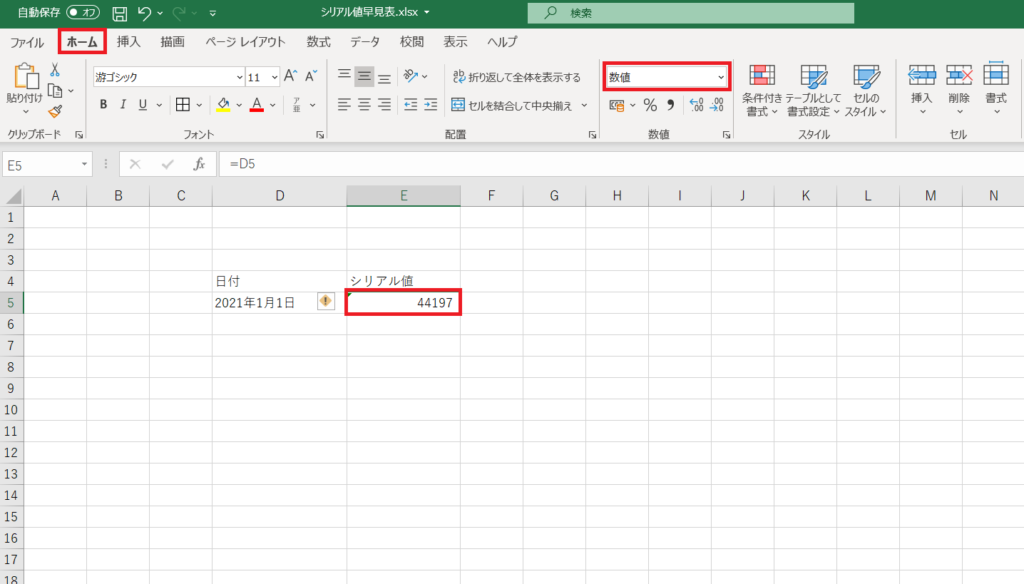
Task: Apply top vertical alignment
Action: coord(344,76)
